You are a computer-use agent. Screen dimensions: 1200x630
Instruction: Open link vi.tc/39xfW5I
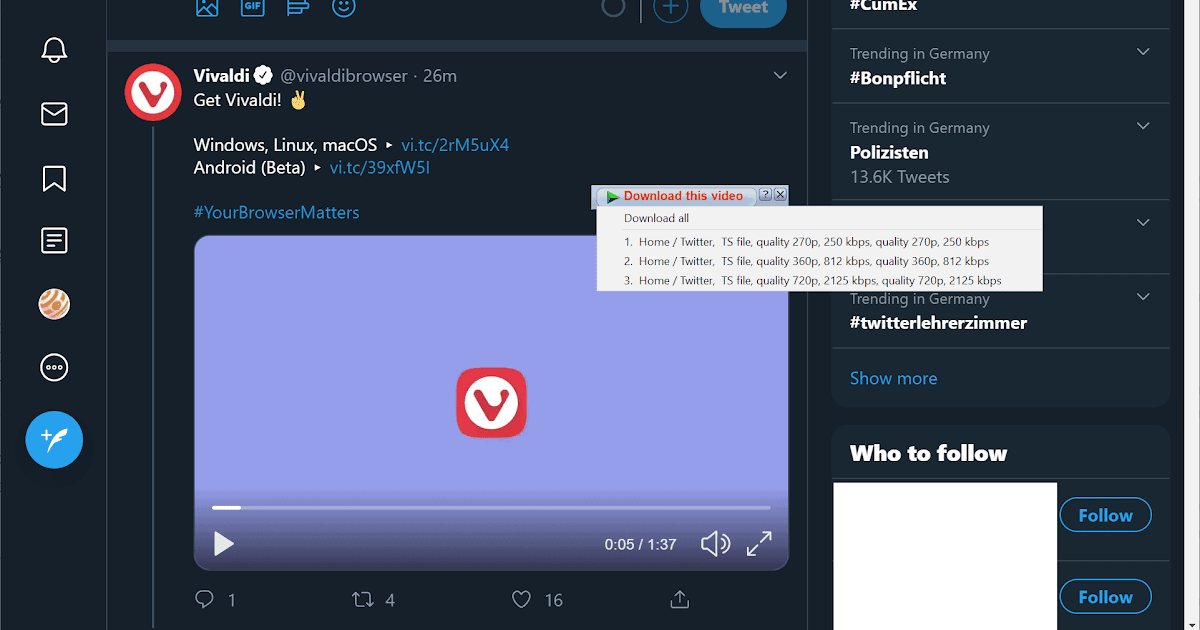point(380,167)
